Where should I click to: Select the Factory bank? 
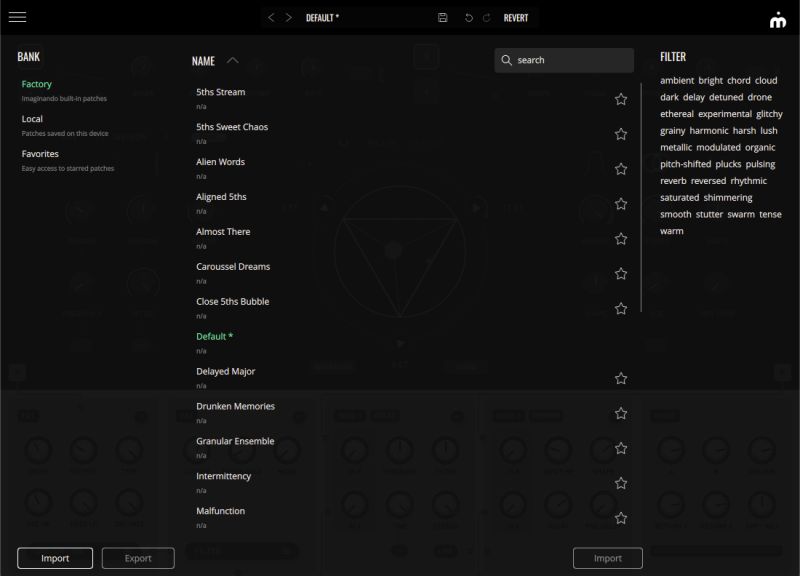[x=37, y=83]
